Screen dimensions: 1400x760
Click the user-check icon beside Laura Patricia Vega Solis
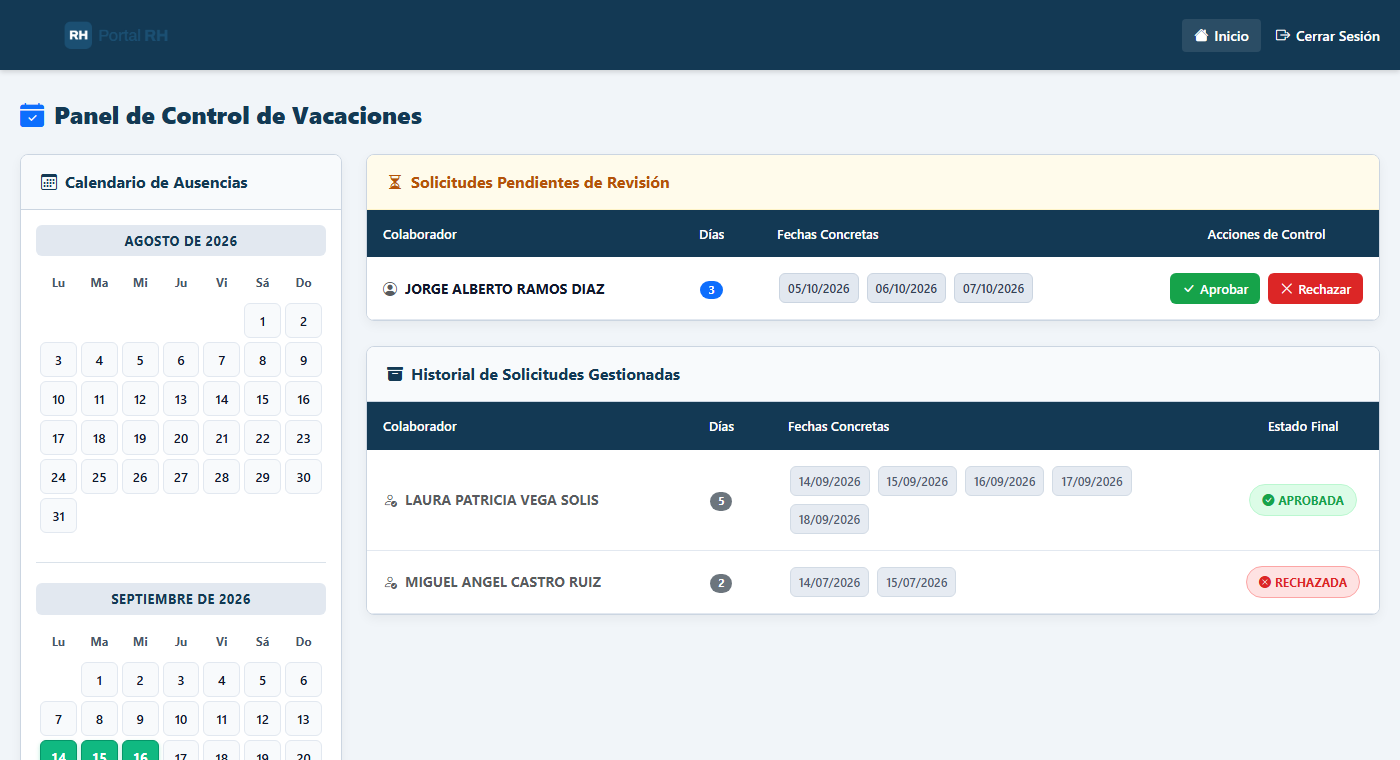point(391,500)
